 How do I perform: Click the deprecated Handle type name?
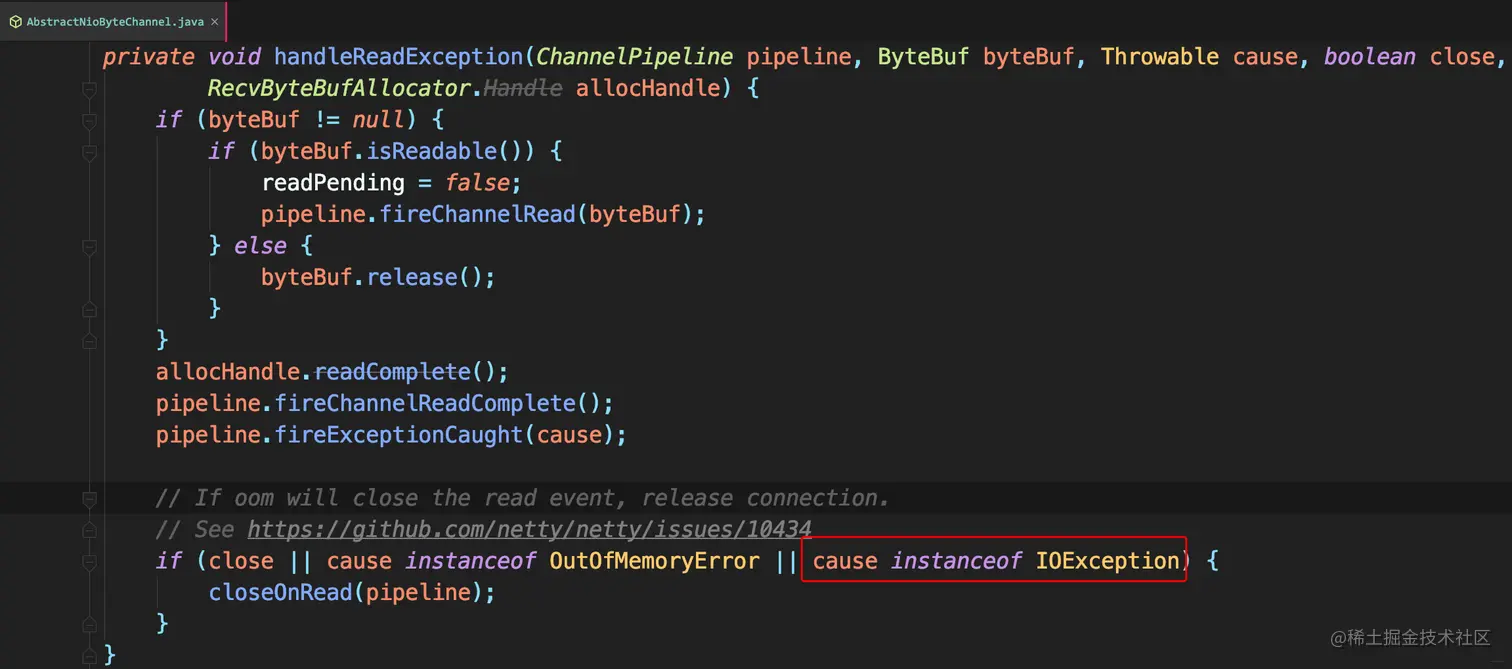pos(523,88)
